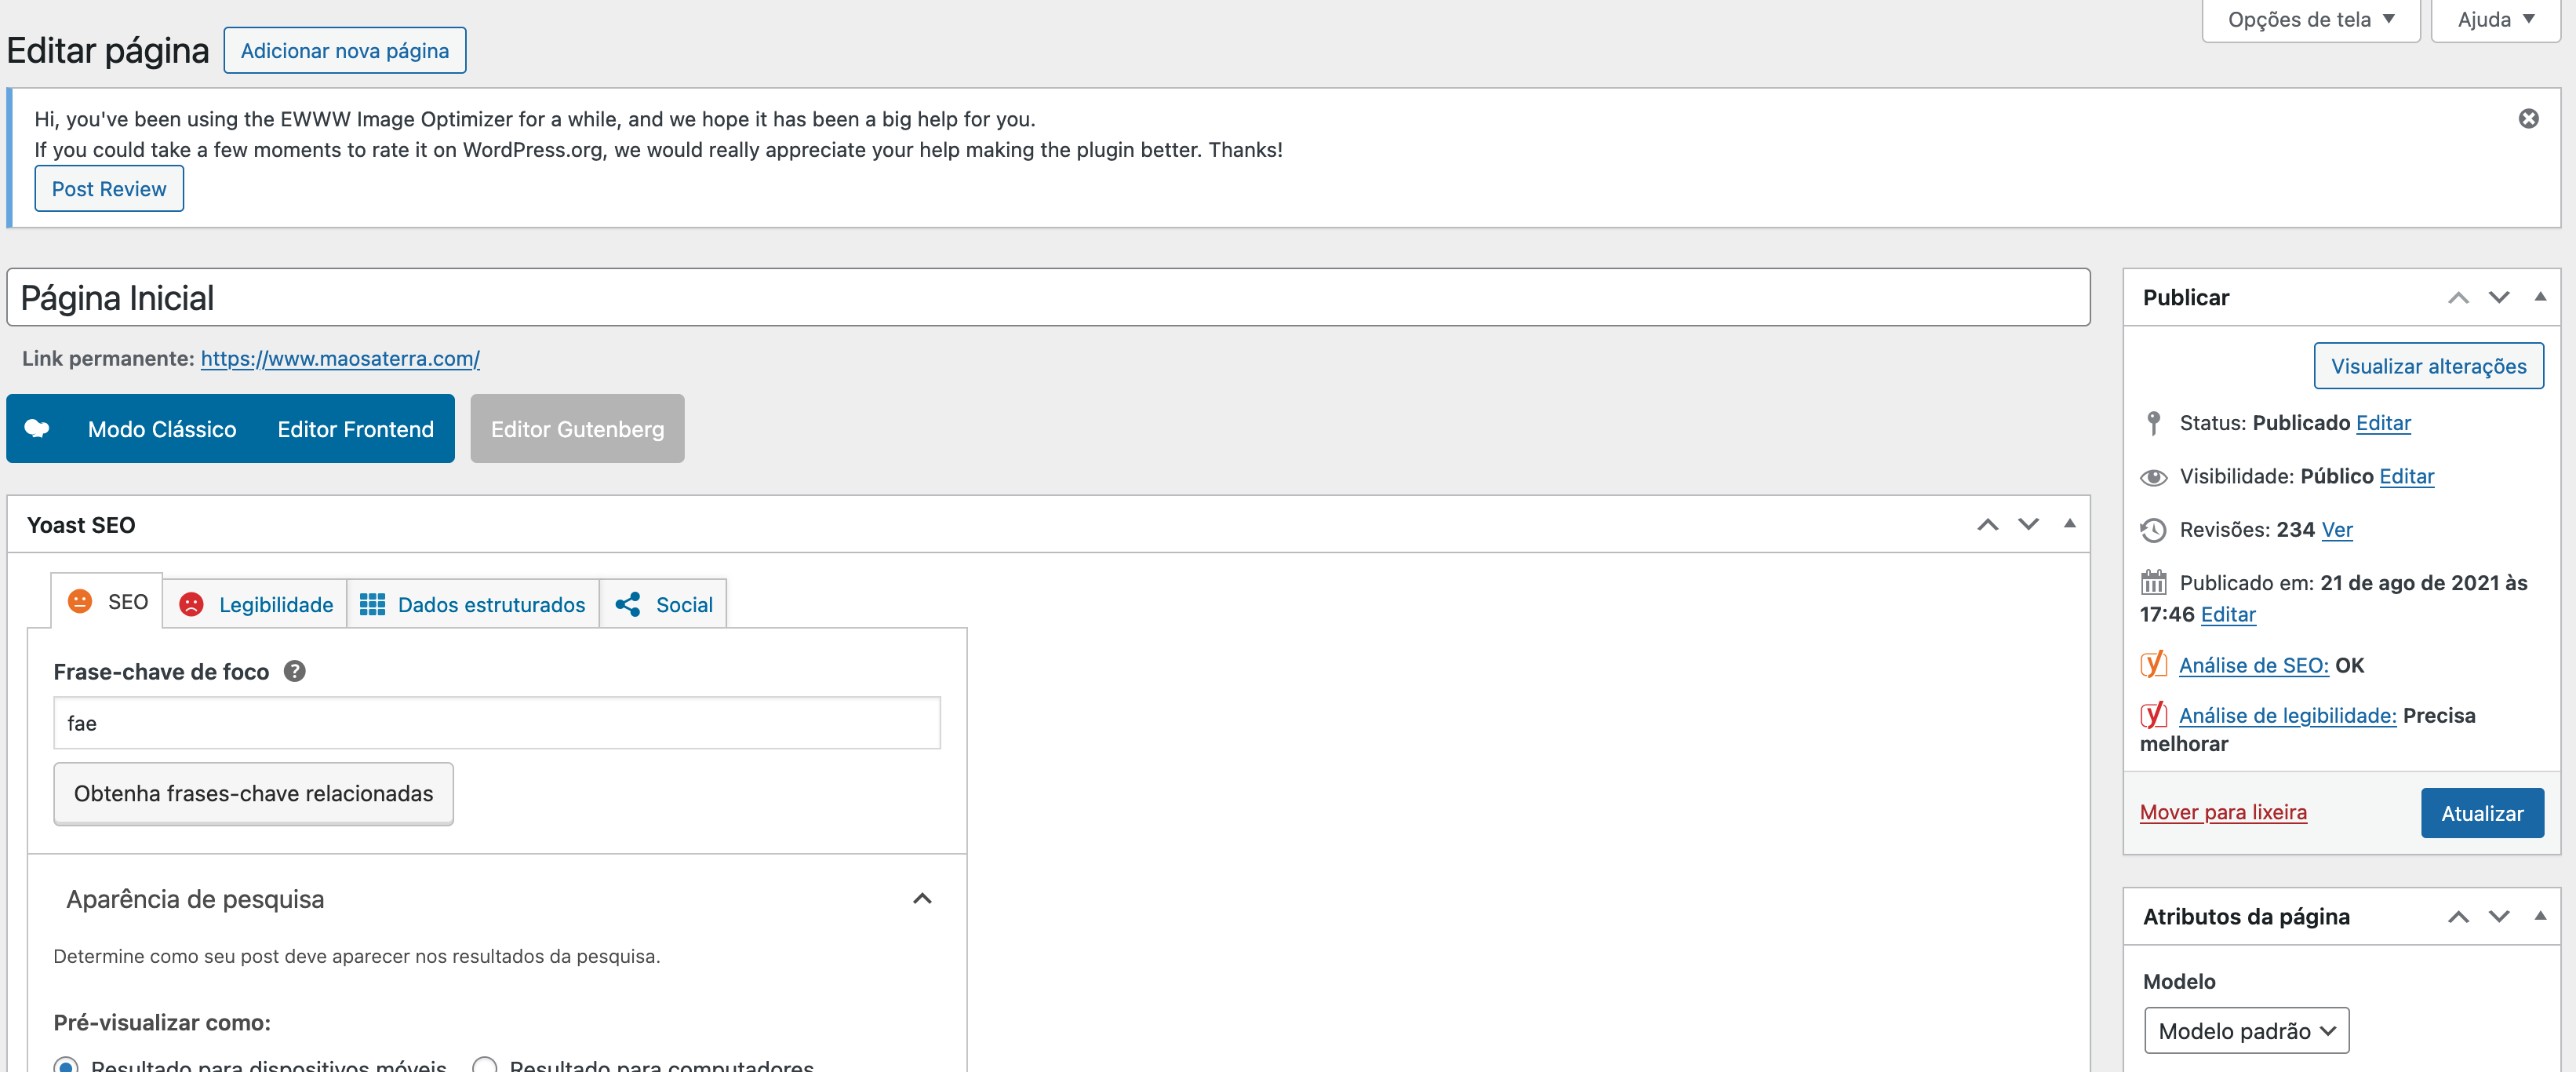Click the Mover para lixeira link

tap(2222, 811)
